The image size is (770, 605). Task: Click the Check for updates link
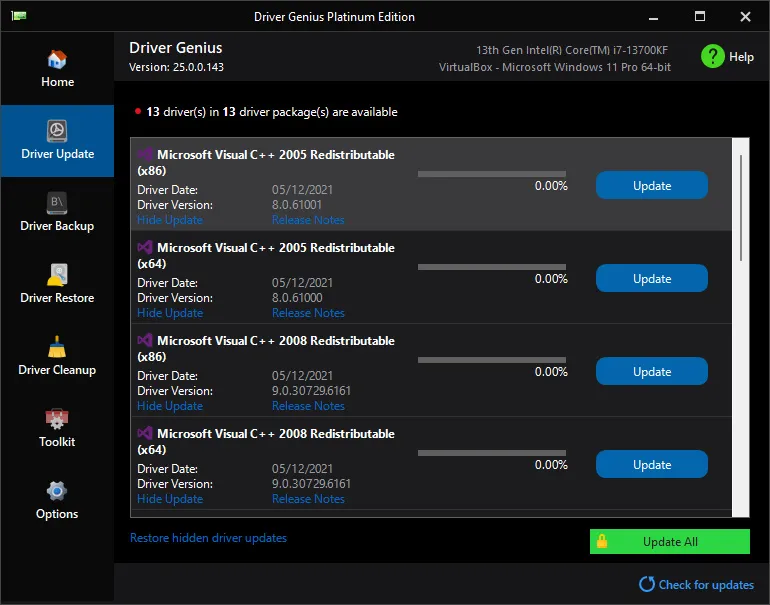(x=706, y=584)
